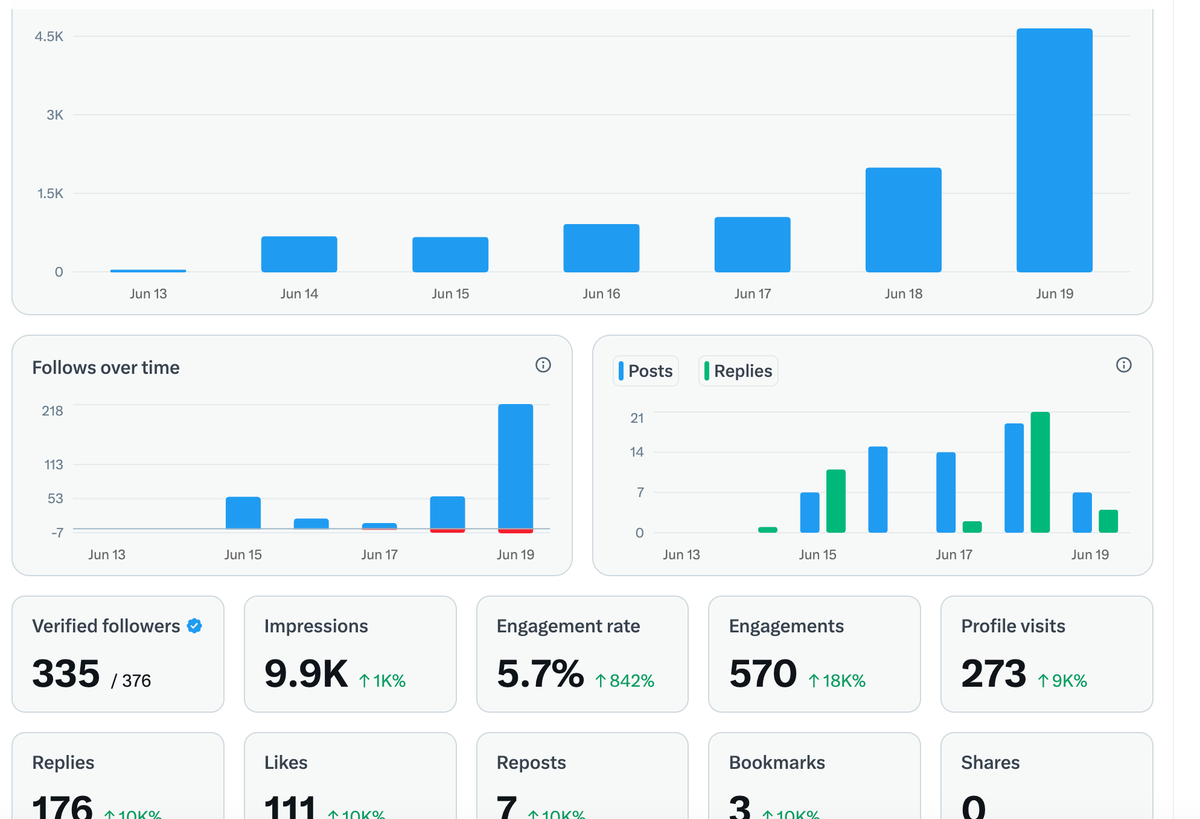1200x819 pixels.
Task: Toggle the Posts series legend
Action: tap(646, 371)
